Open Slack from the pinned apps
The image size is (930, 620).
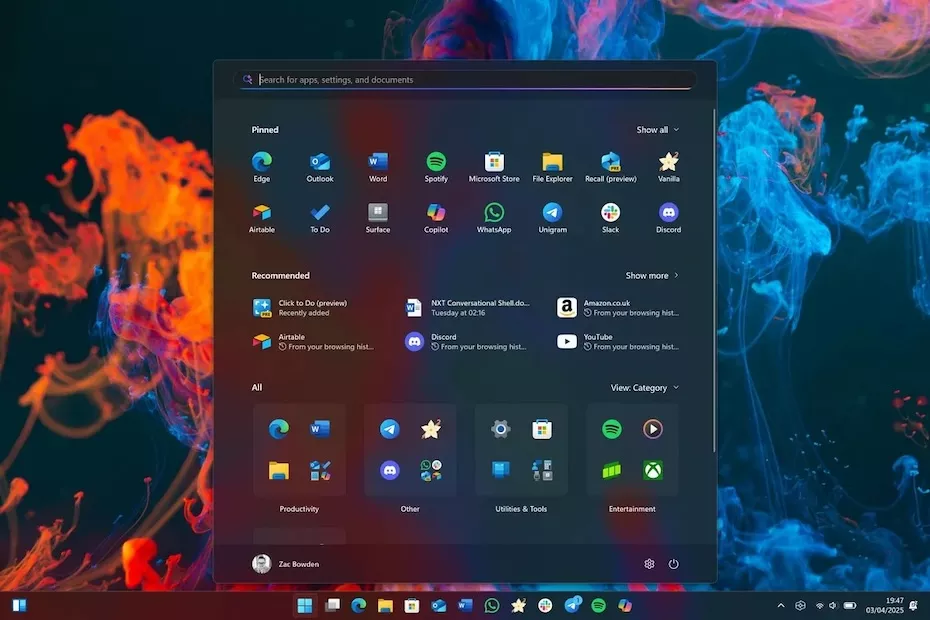click(x=610, y=211)
